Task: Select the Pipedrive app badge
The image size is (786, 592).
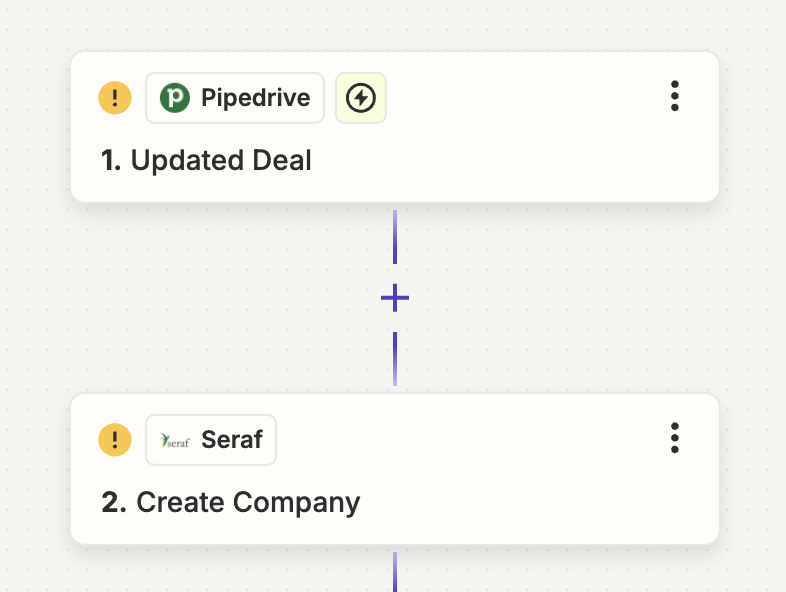Action: [x=235, y=98]
